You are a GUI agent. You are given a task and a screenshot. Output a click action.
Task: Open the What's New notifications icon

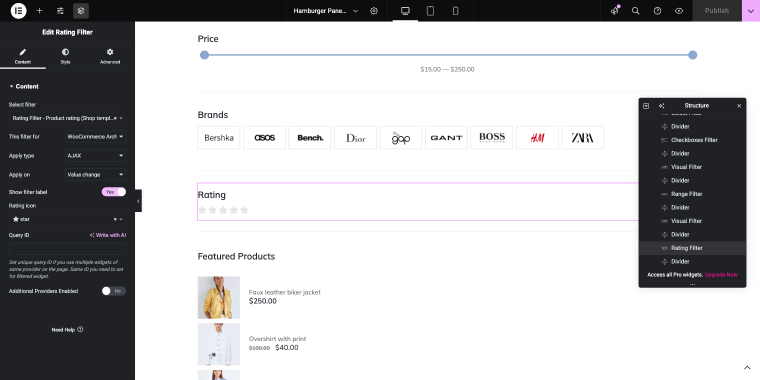coord(615,11)
